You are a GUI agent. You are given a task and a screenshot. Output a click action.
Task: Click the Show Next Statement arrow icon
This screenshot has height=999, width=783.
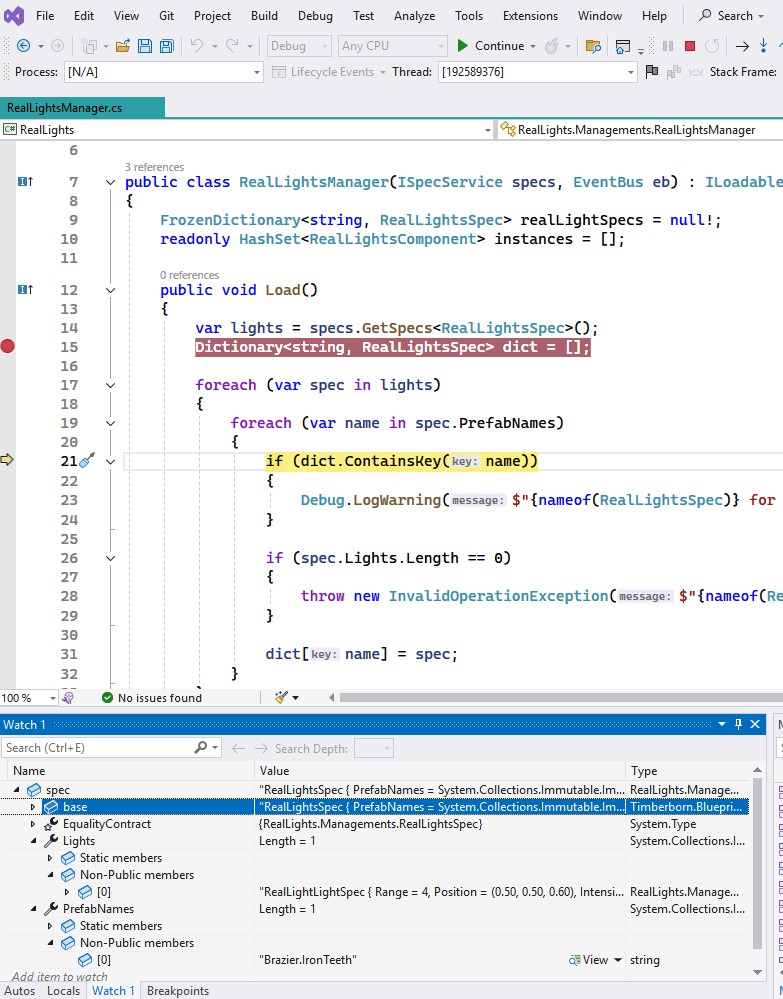point(742,46)
